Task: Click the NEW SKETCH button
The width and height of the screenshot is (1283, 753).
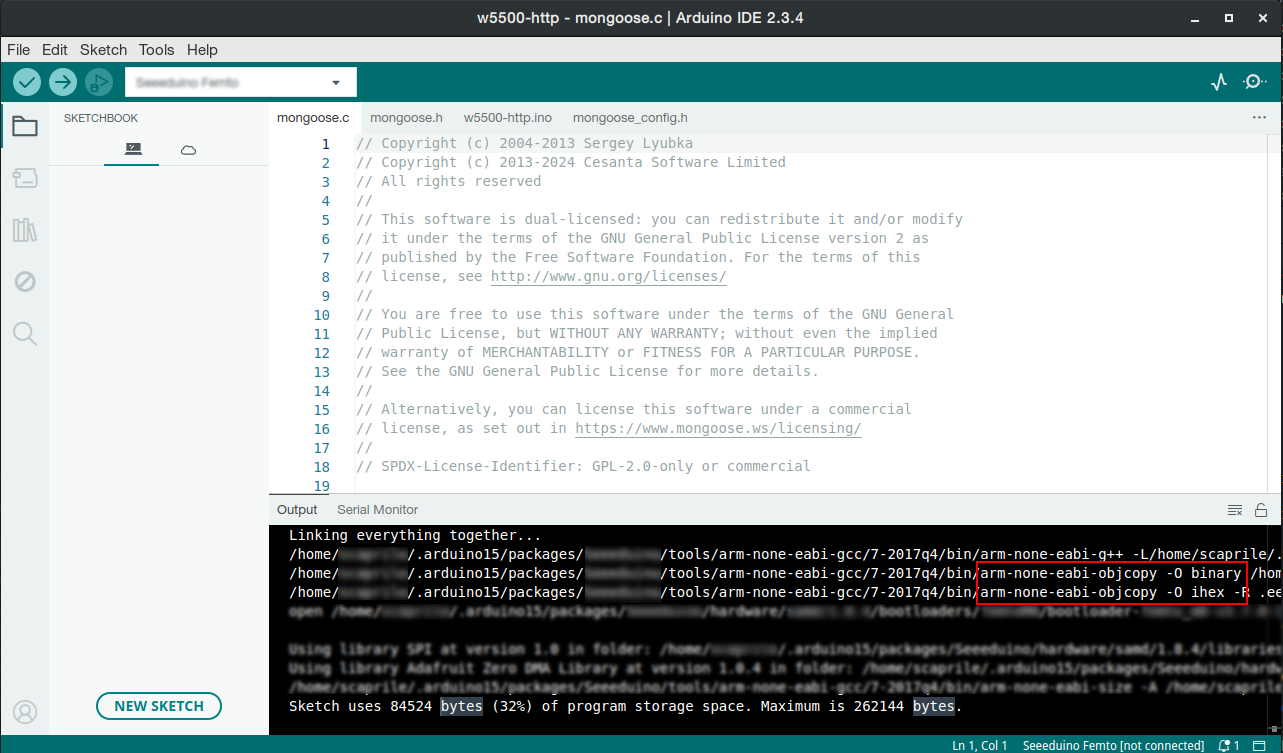Action: [159, 706]
